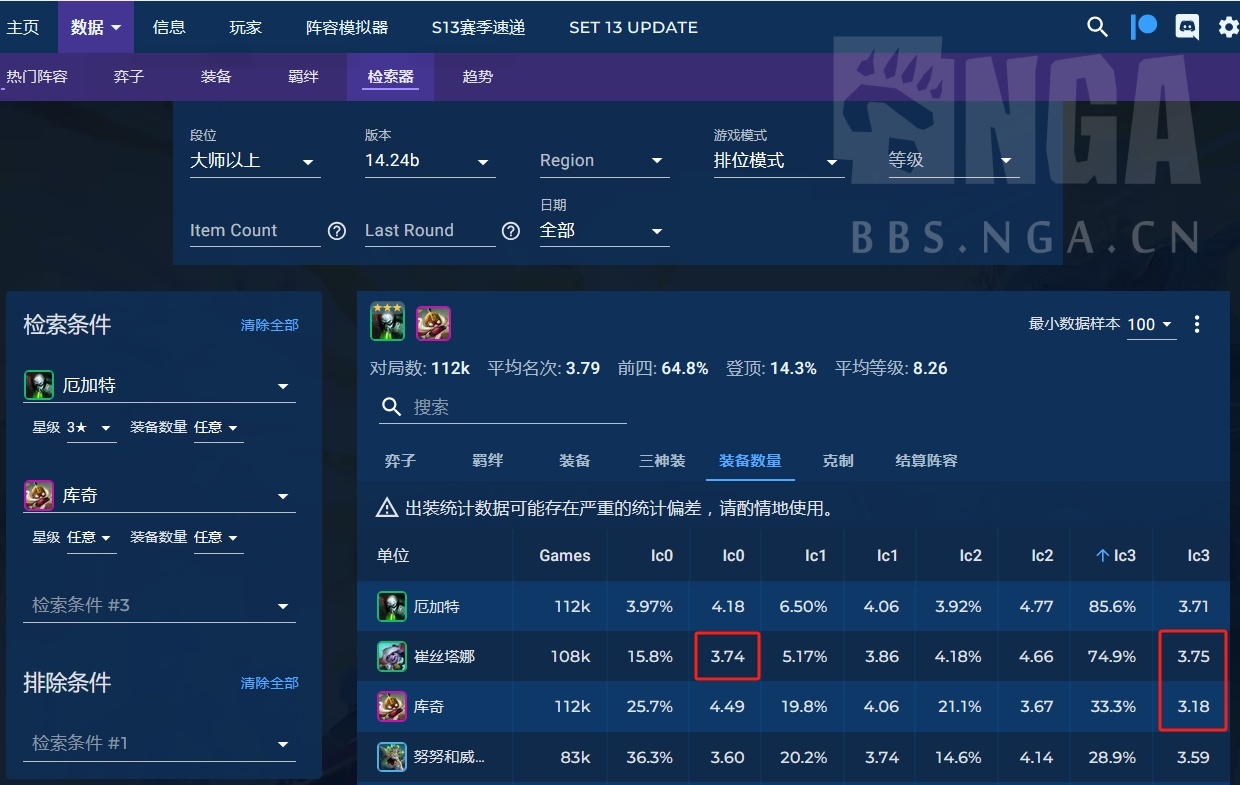
Task: Open the 厄加特 星级 3★ dropdown
Action: 91,428
